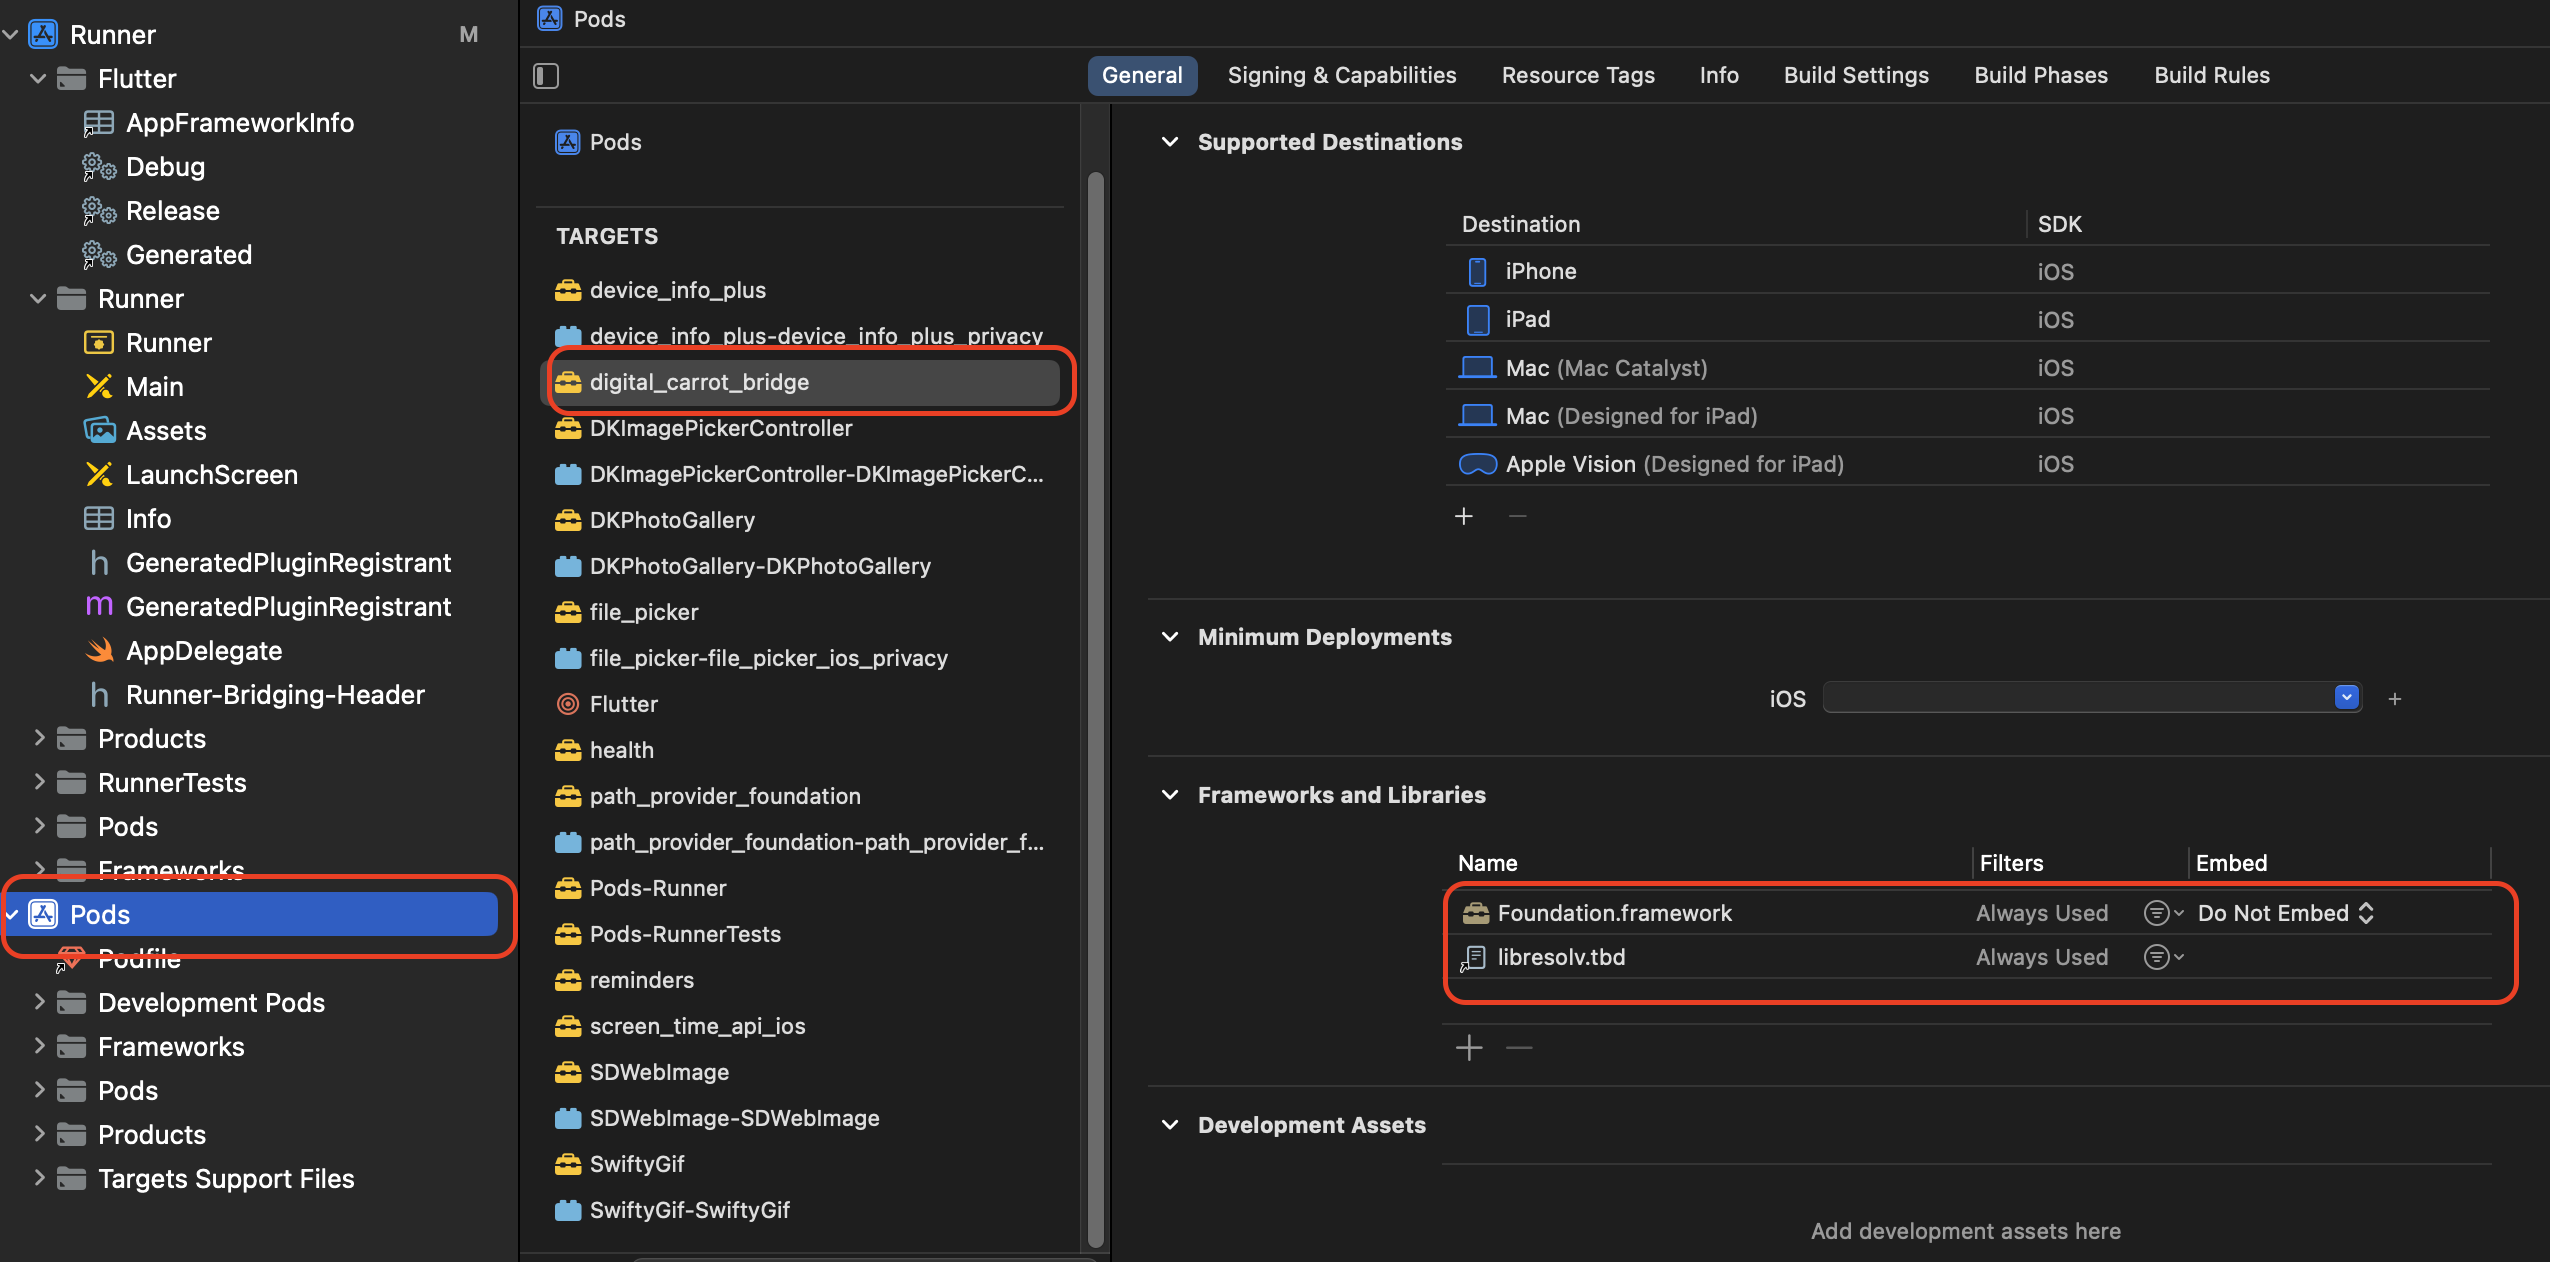The width and height of the screenshot is (2550, 1262).
Task: Select the iPad destination row
Action: point(1968,319)
